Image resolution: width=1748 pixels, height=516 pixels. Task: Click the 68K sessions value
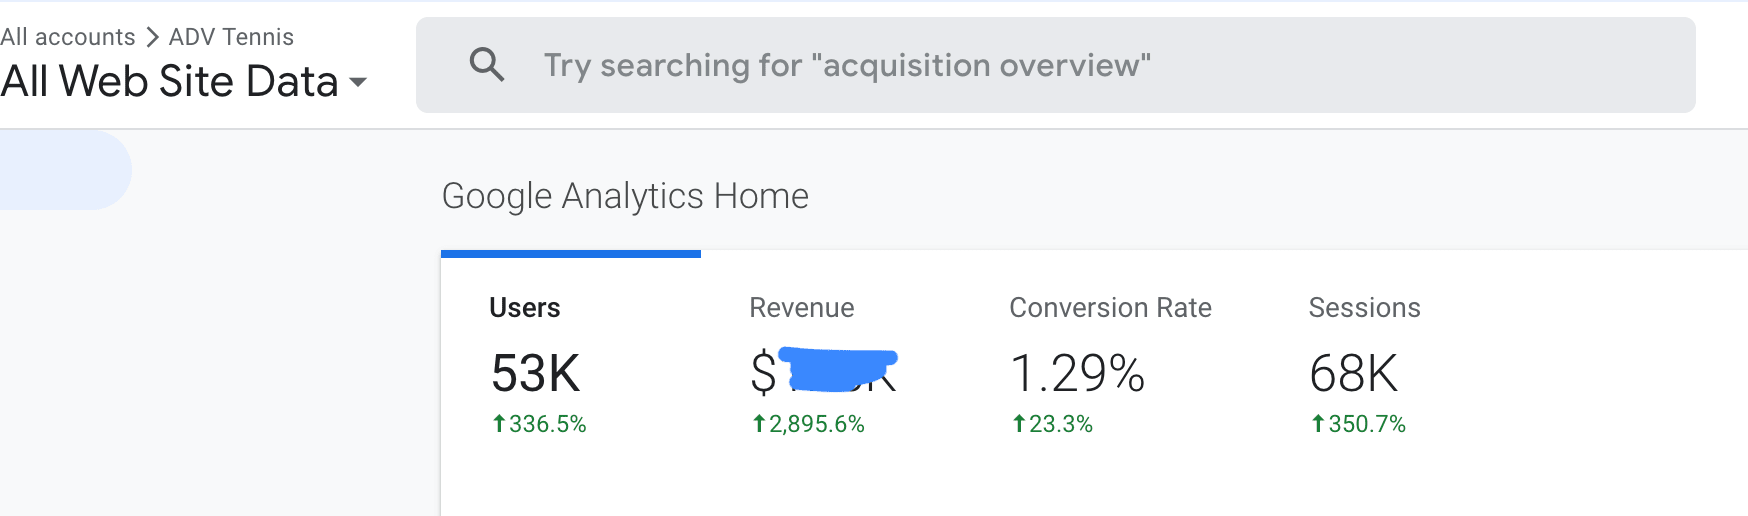[x=1353, y=374]
